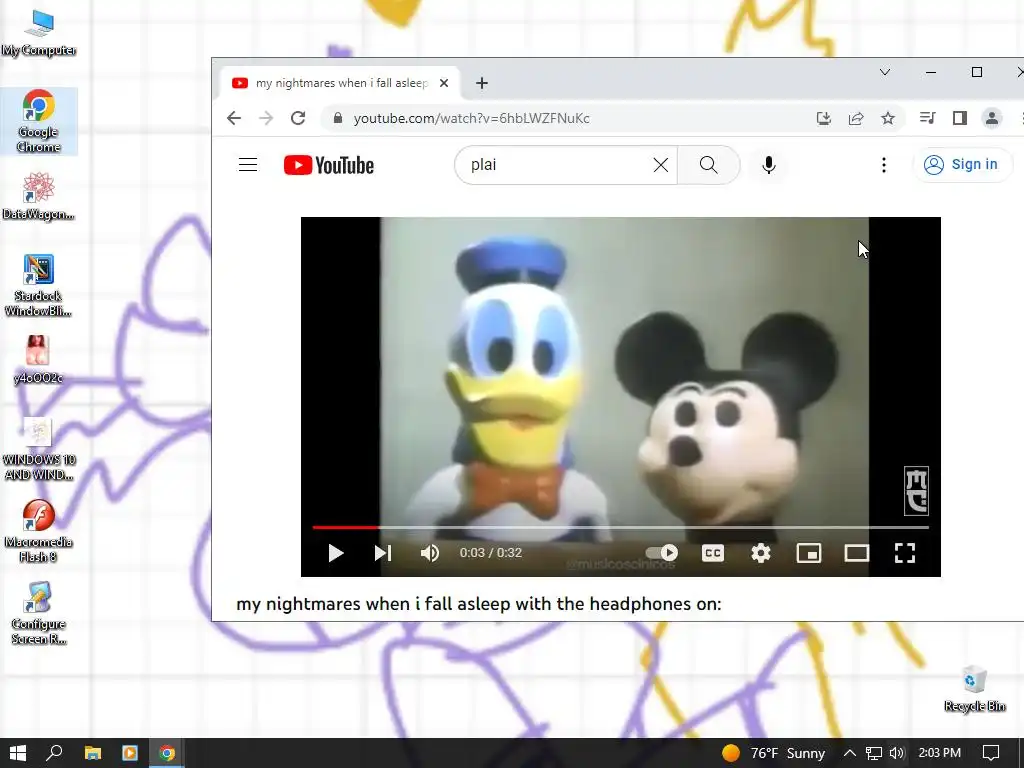Viewport: 1024px width, 768px height.
Task: Open YouTube three-dot settings menu
Action: (884, 165)
